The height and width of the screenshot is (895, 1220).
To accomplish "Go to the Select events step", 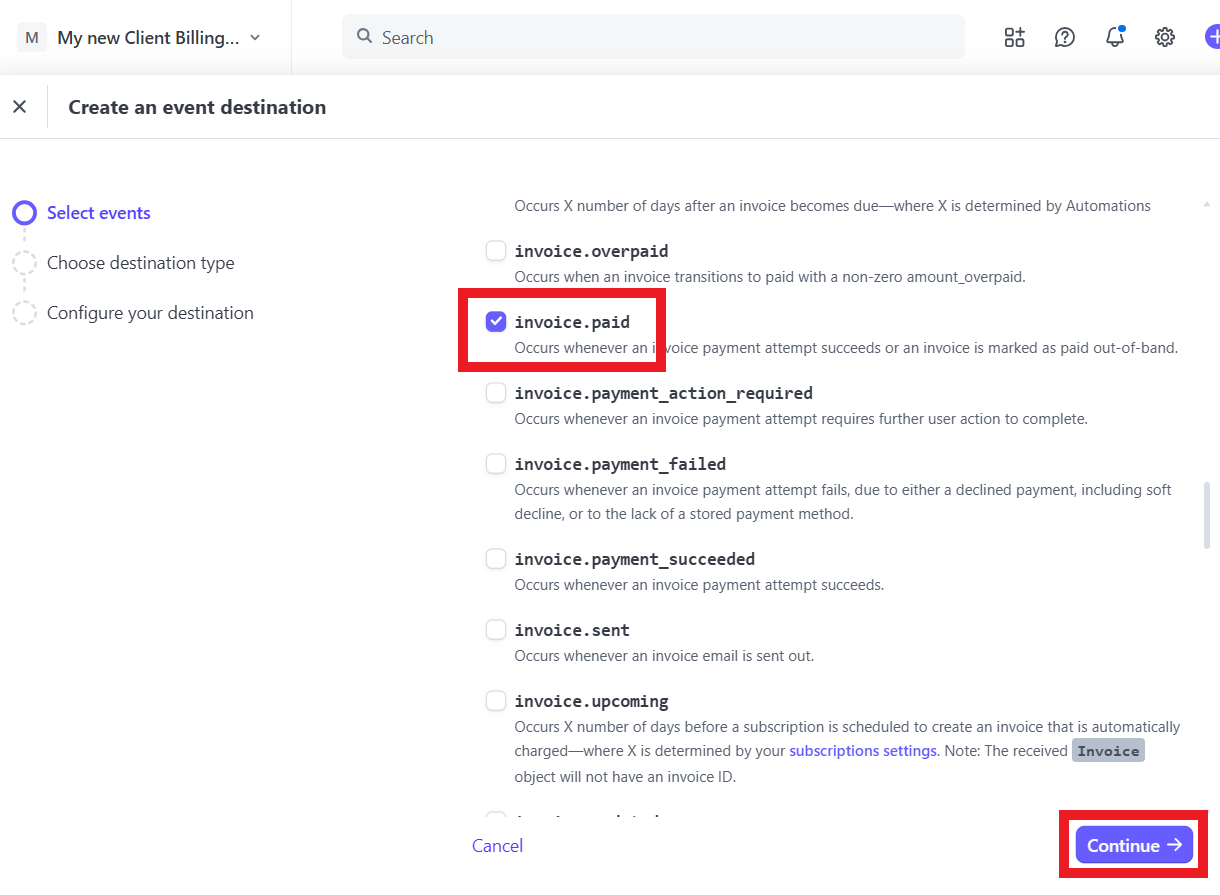I will (98, 213).
